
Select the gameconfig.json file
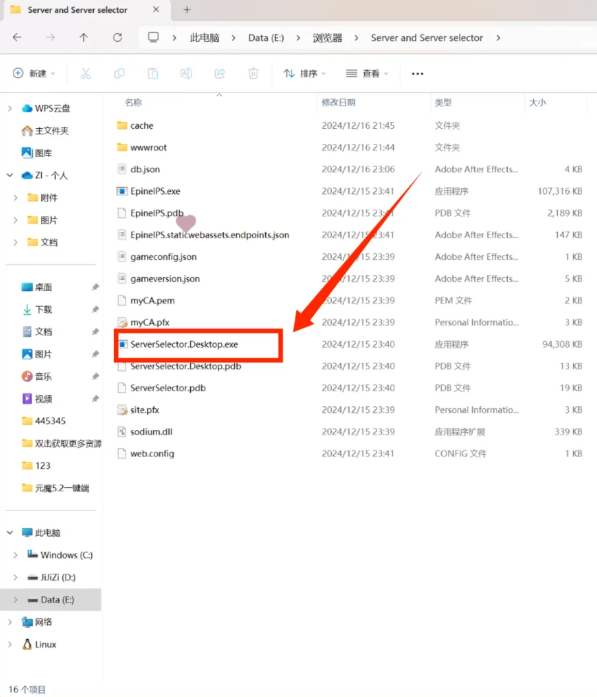163,256
